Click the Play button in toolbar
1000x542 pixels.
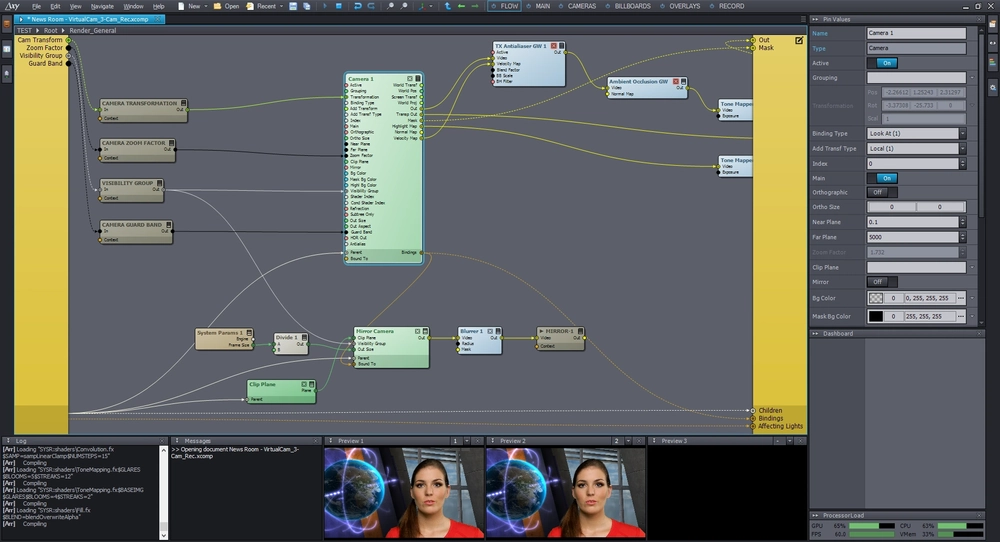coord(325,6)
